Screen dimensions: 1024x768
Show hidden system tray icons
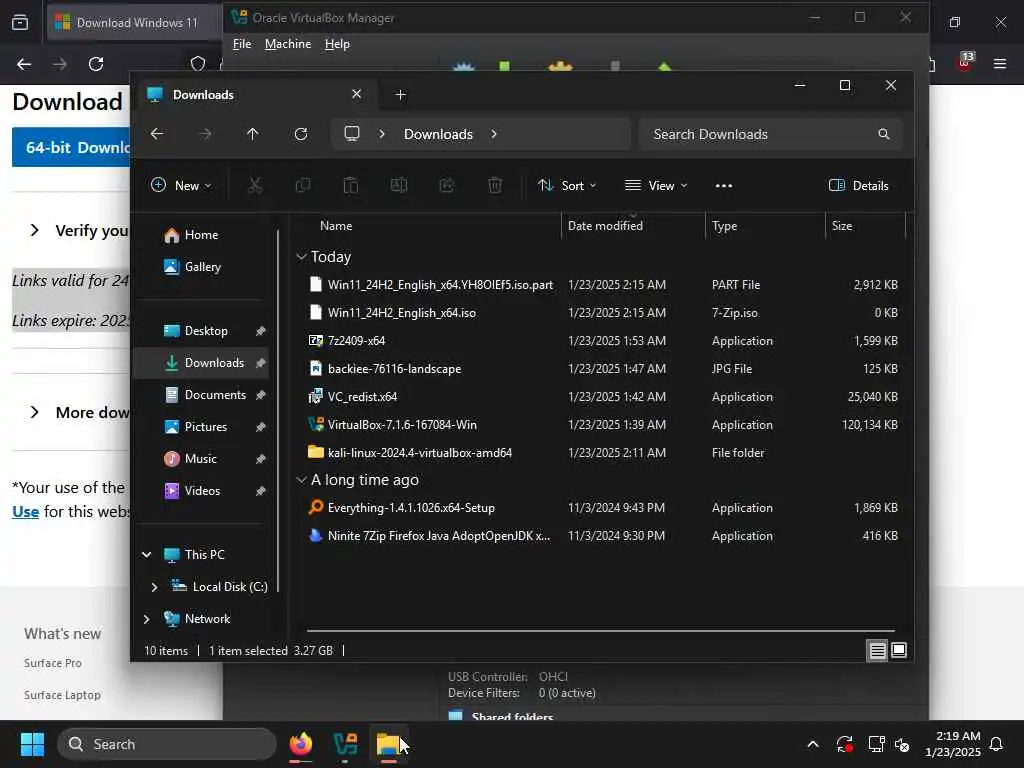(x=813, y=744)
